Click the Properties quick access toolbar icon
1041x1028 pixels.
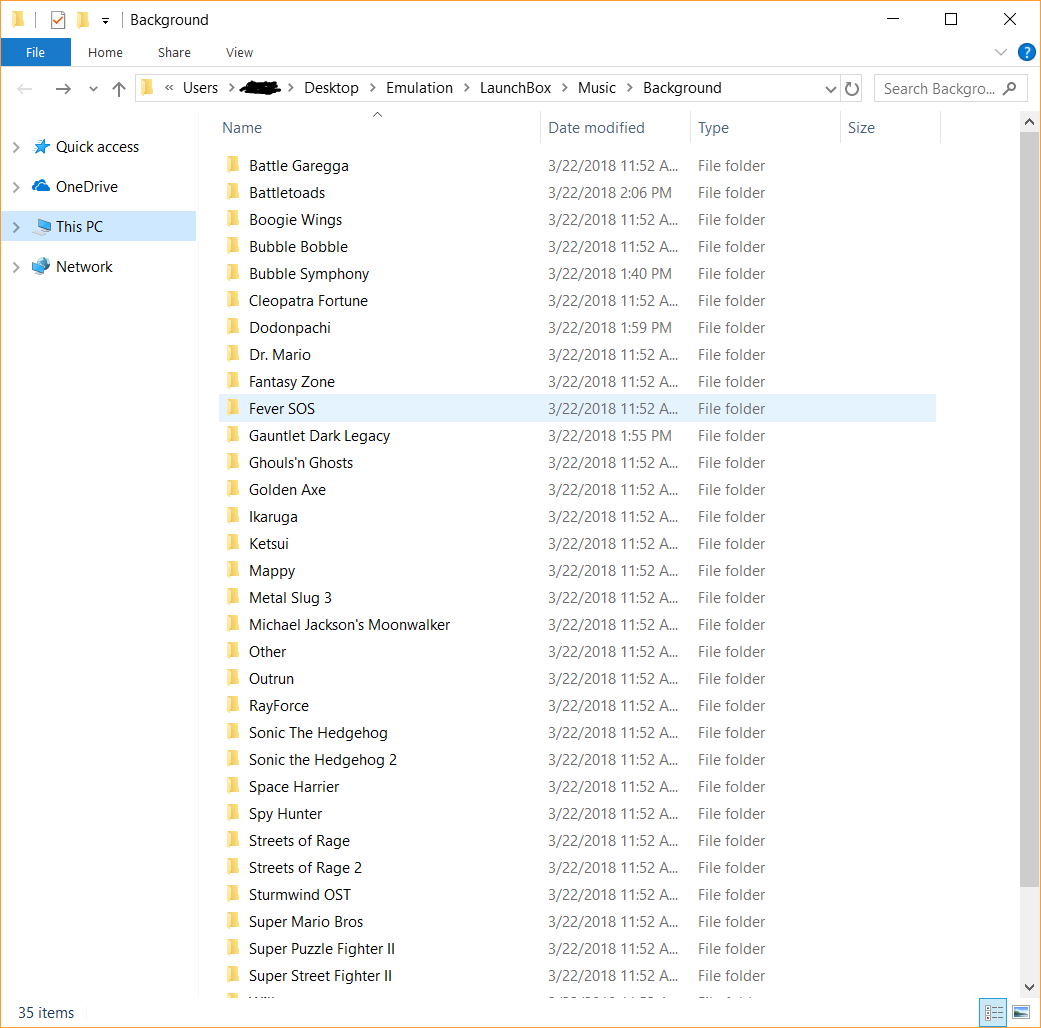(58, 20)
